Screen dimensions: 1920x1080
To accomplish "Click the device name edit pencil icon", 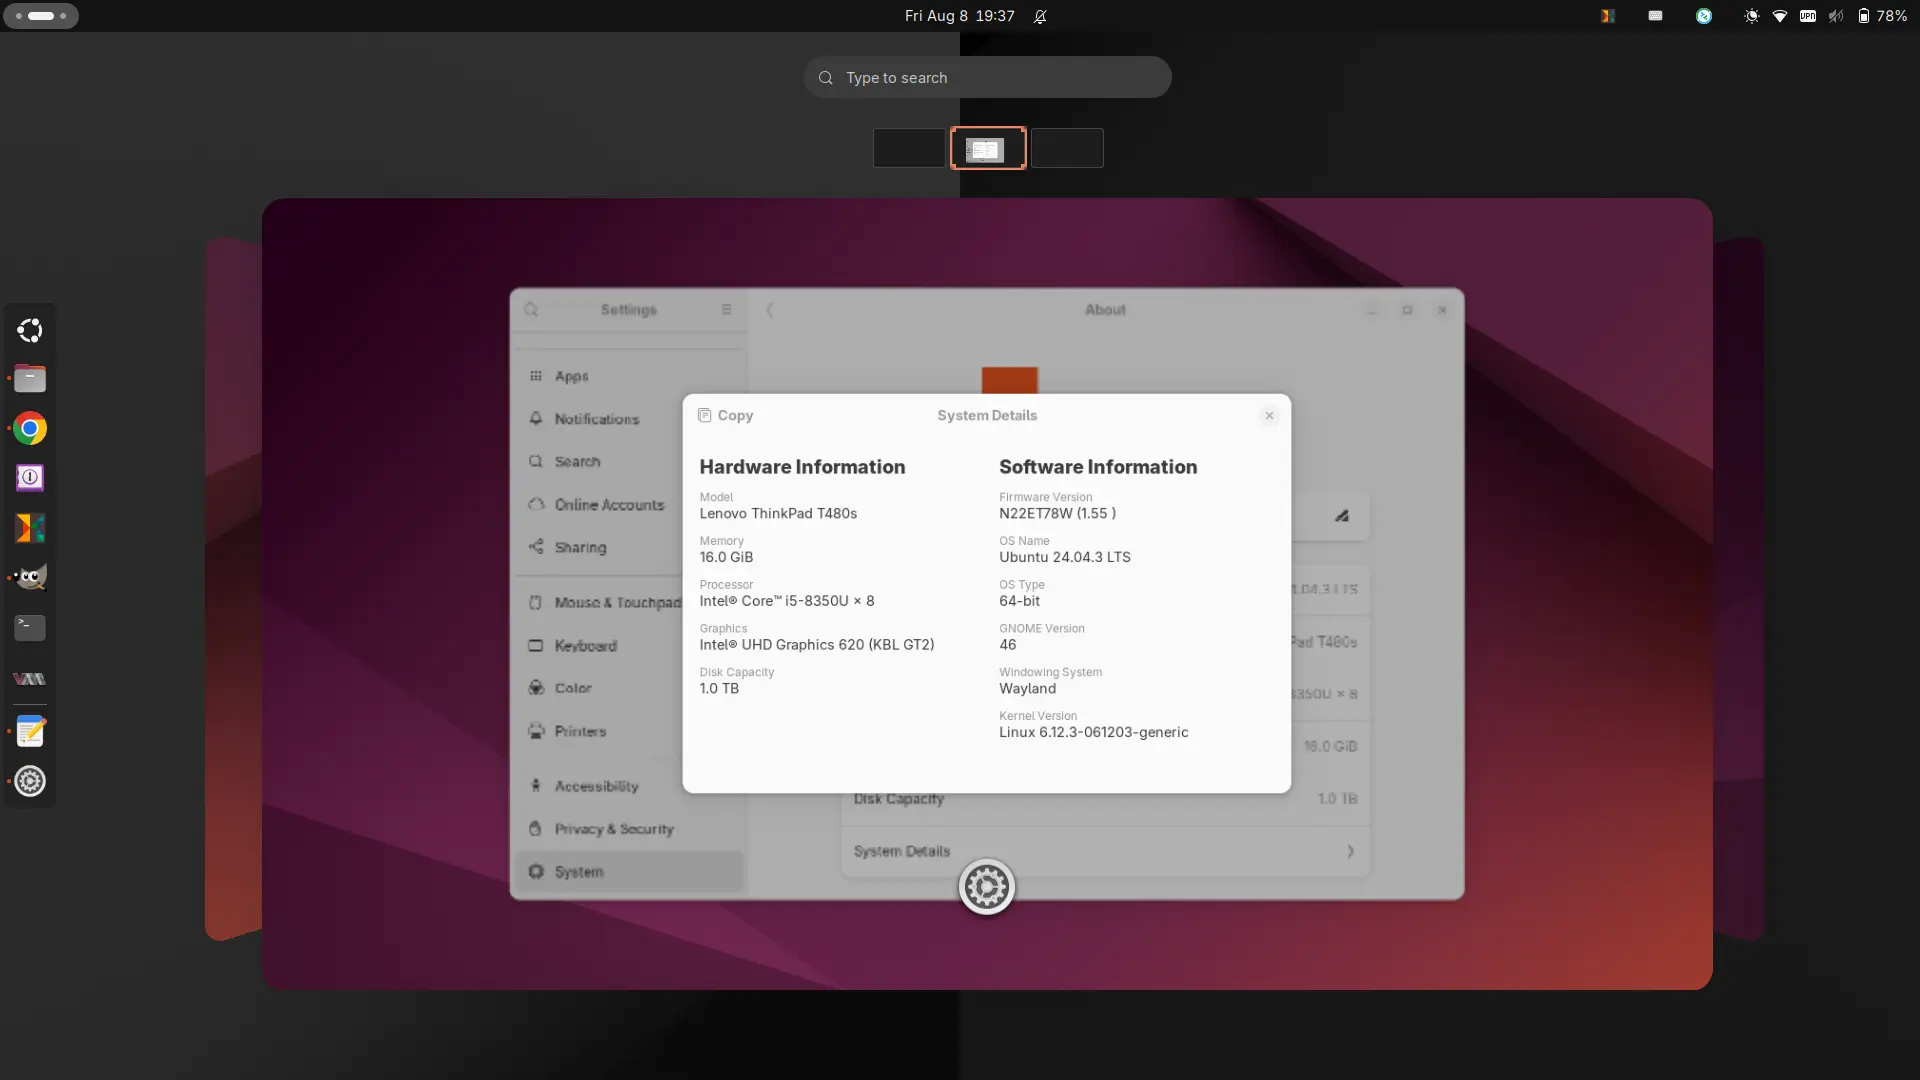I will (1342, 516).
